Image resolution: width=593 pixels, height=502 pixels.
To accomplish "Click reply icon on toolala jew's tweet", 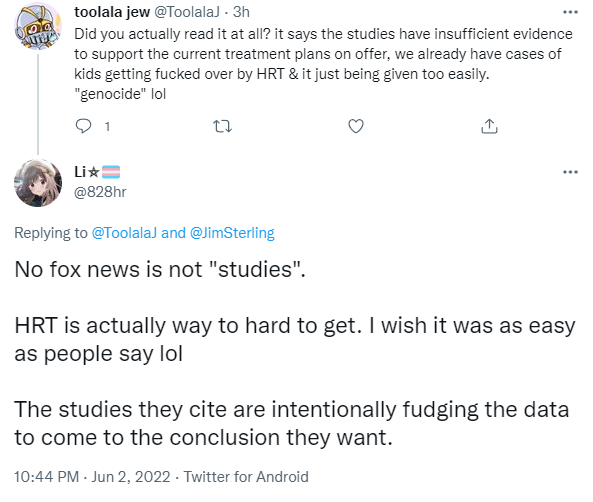I will coord(84,126).
